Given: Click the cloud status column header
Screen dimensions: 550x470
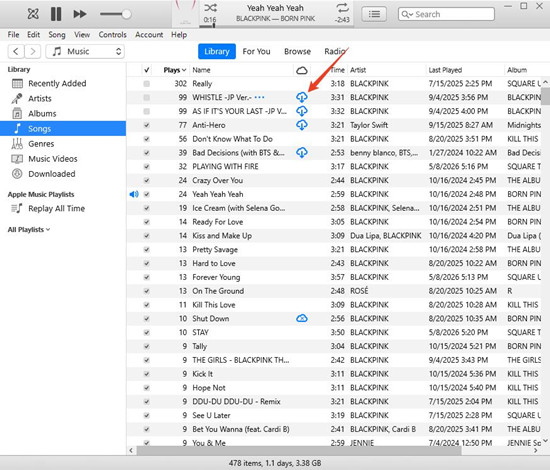Looking at the screenshot, I should (x=302, y=70).
